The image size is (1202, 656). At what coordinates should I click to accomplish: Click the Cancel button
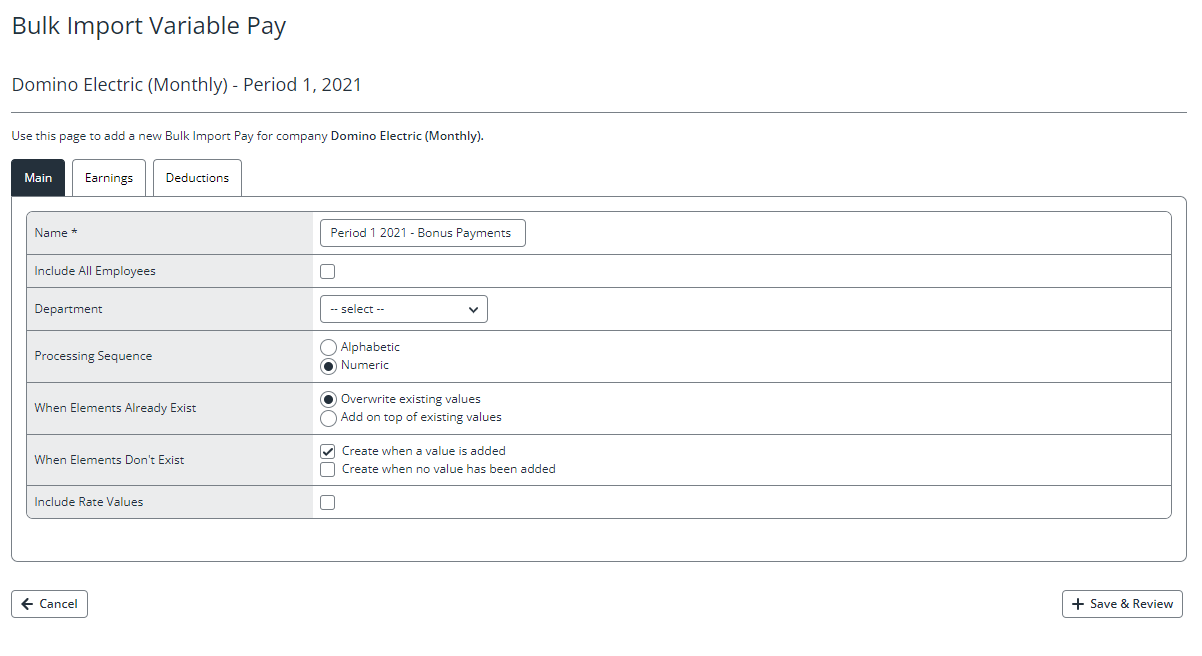click(x=49, y=604)
